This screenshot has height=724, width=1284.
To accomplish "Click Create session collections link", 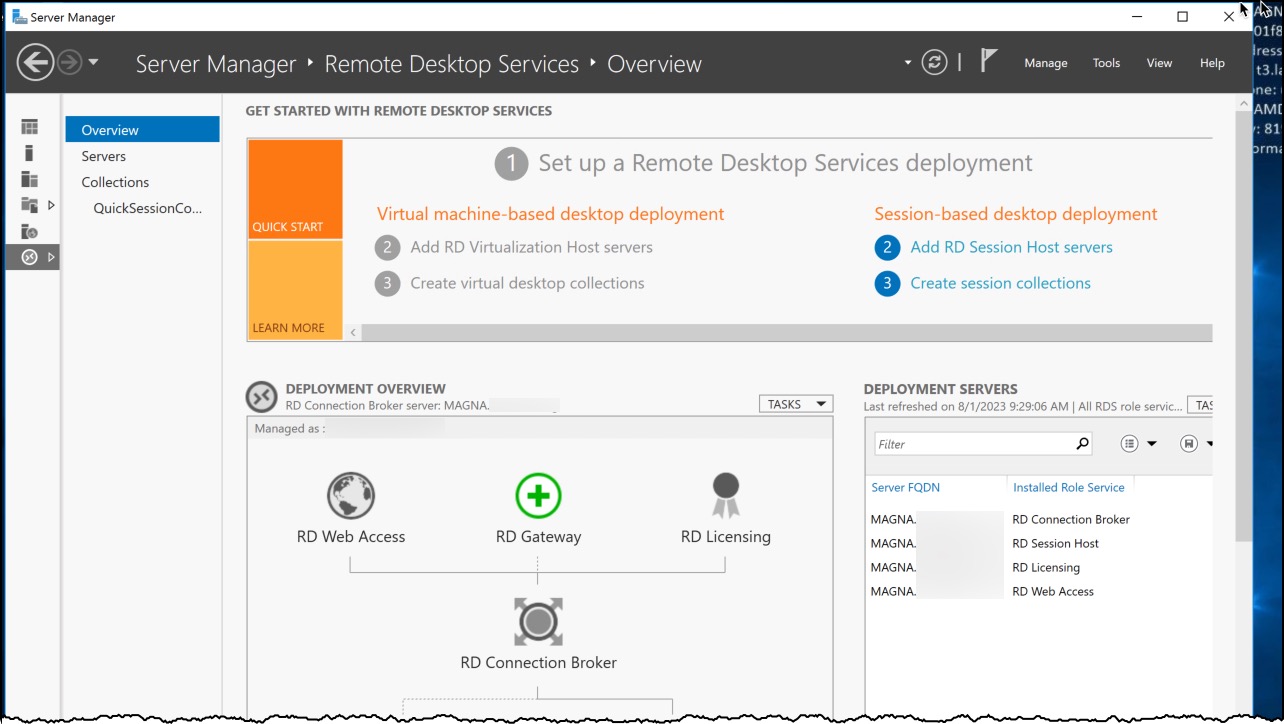I will [999, 283].
